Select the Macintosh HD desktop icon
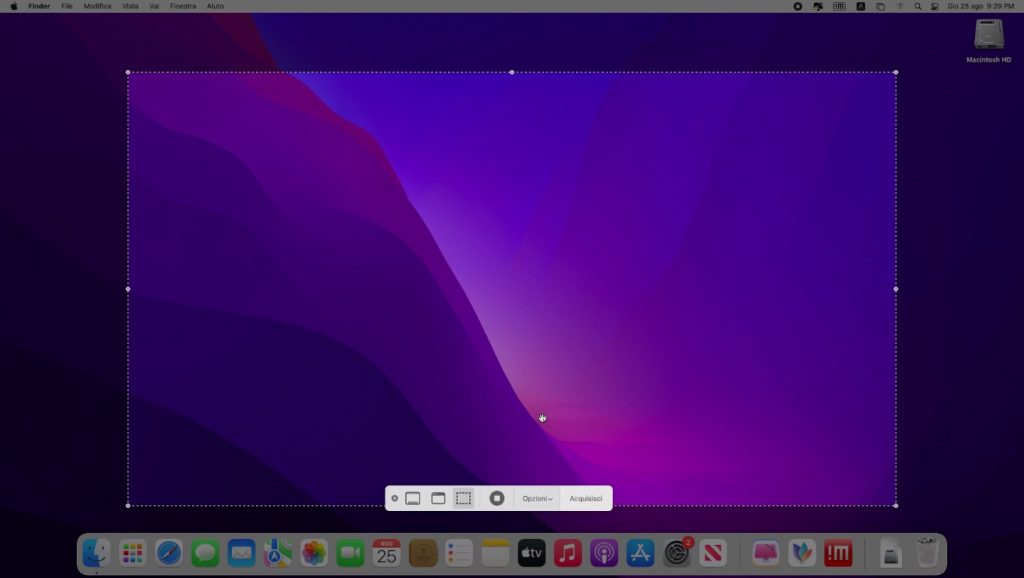The width and height of the screenshot is (1024, 578). (x=988, y=38)
